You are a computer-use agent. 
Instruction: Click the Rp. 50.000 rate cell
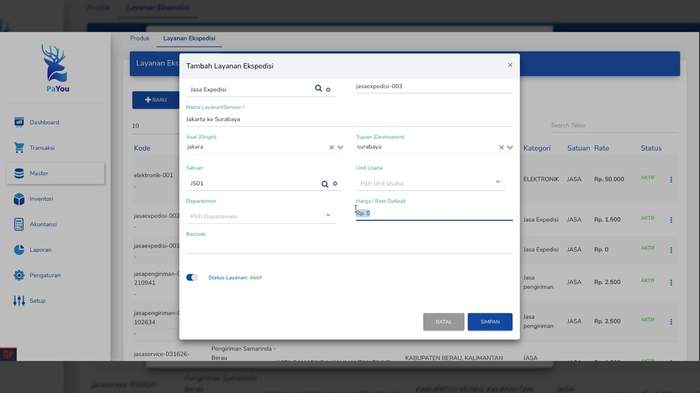tap(609, 179)
